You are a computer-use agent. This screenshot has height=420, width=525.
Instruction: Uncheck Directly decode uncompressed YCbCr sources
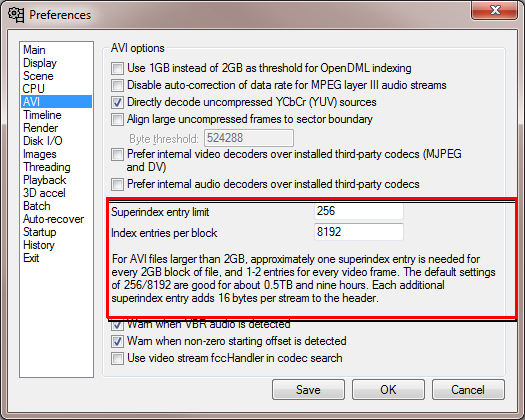117,102
